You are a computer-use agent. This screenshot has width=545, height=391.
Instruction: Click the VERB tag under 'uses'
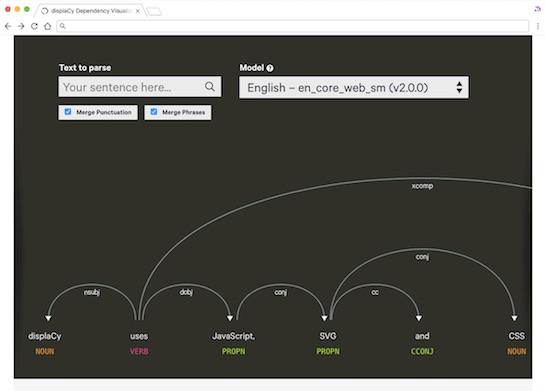click(139, 351)
